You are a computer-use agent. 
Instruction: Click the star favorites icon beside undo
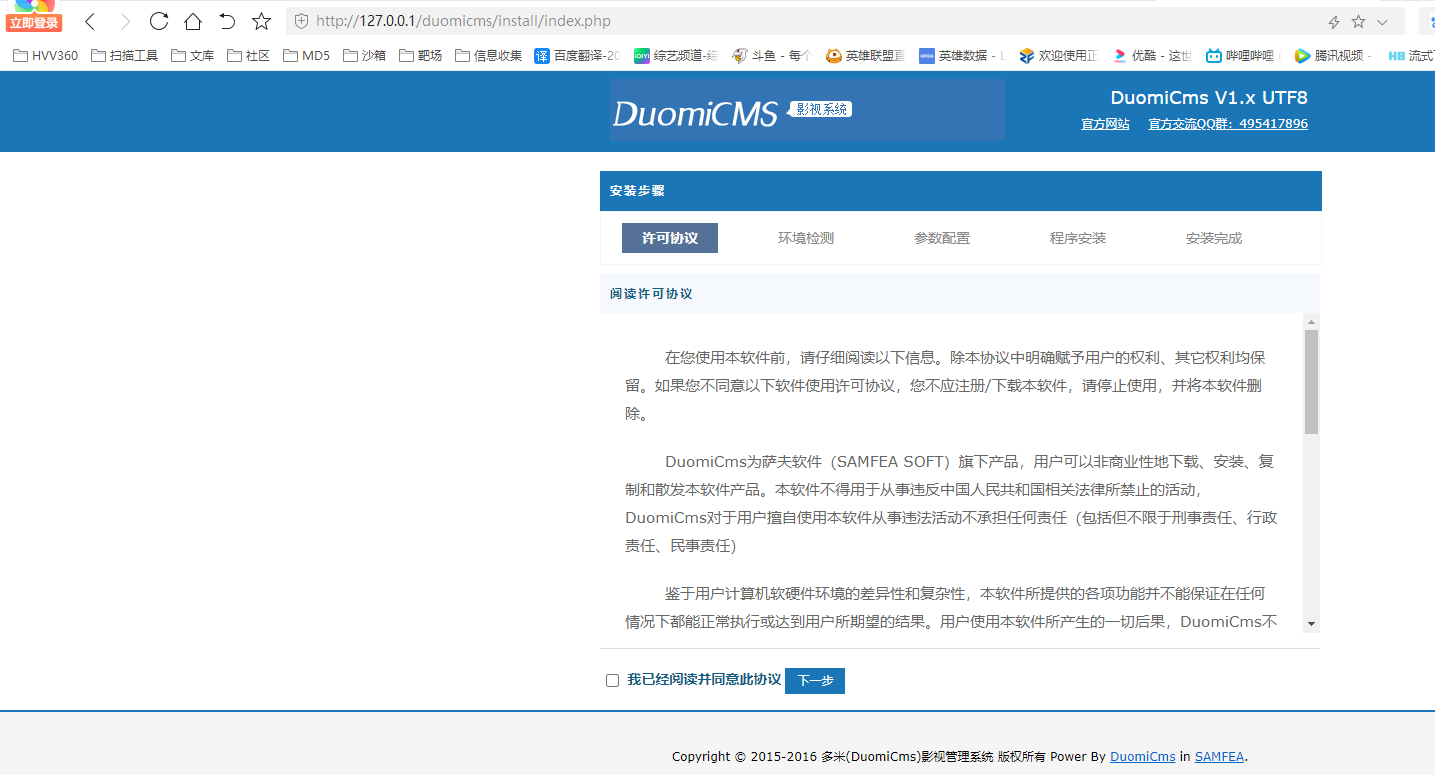(261, 21)
